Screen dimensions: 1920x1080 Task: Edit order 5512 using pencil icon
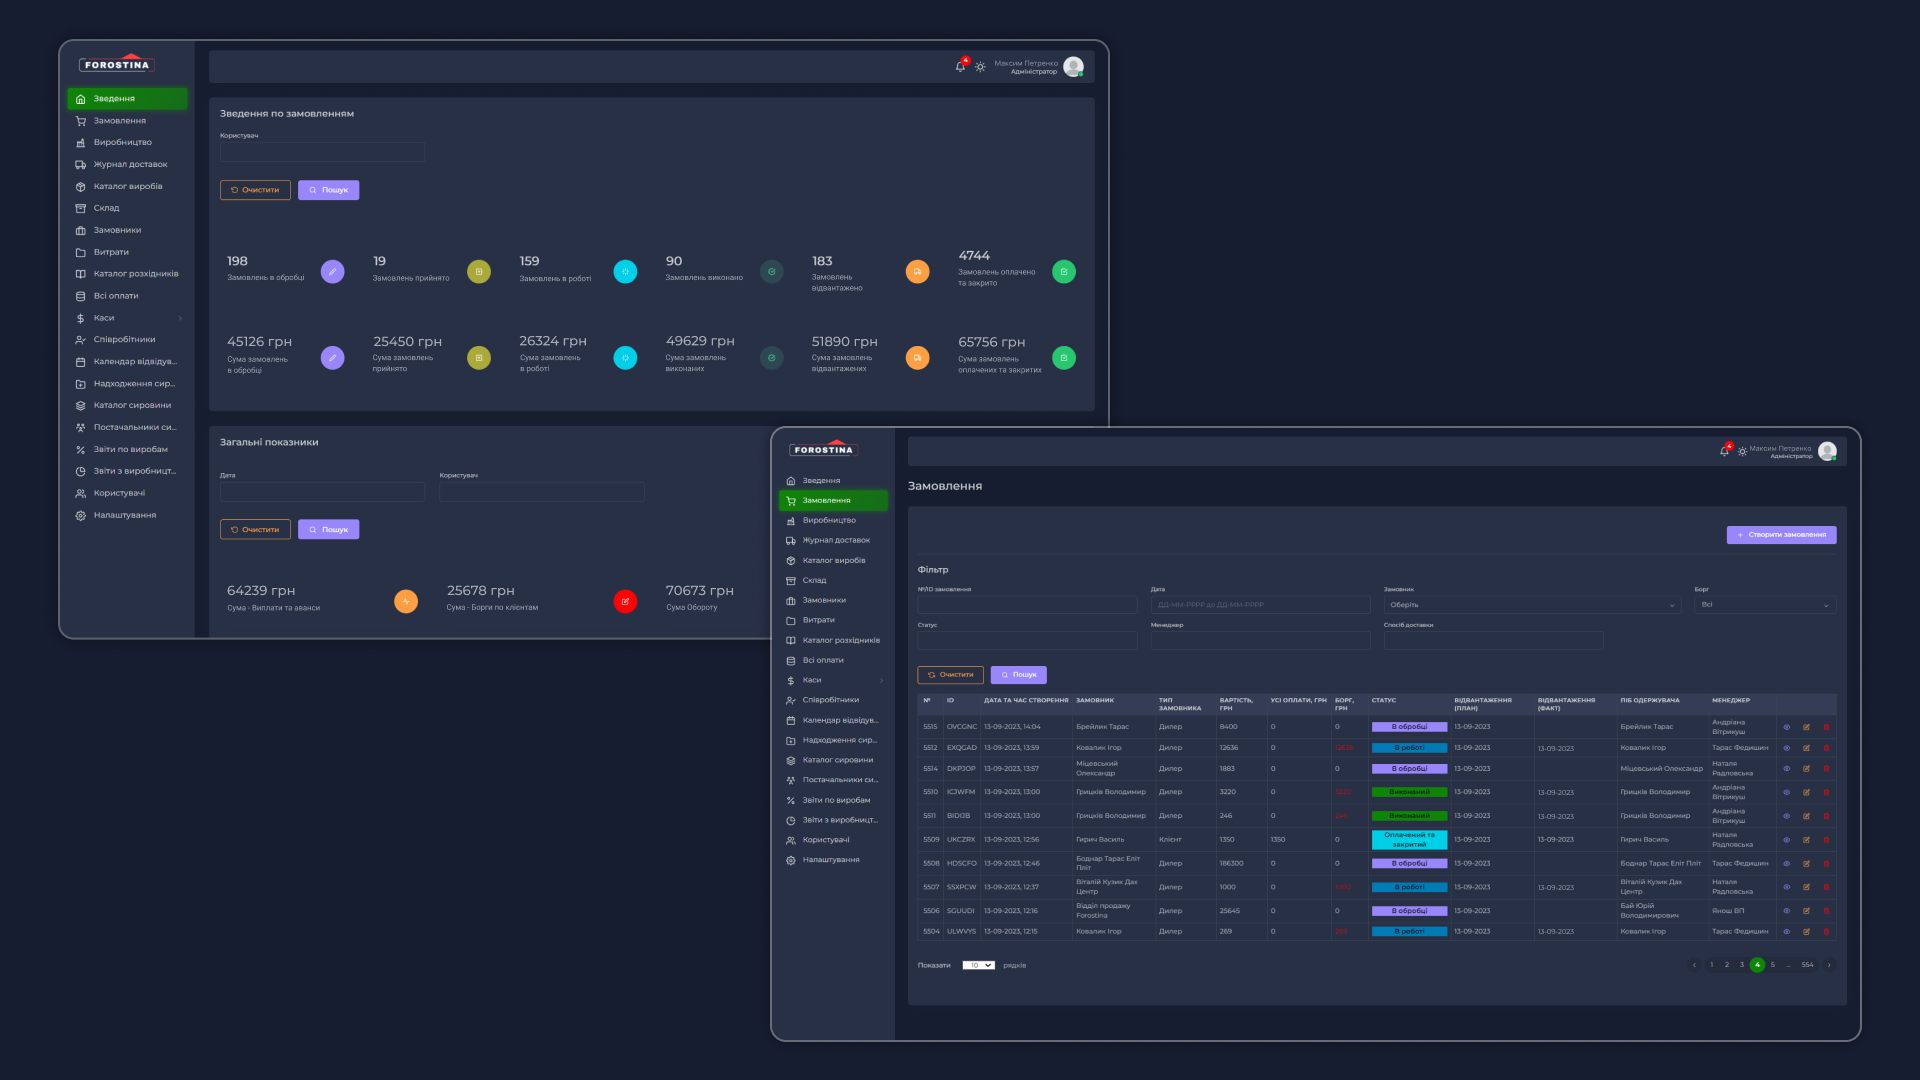[x=1806, y=748]
